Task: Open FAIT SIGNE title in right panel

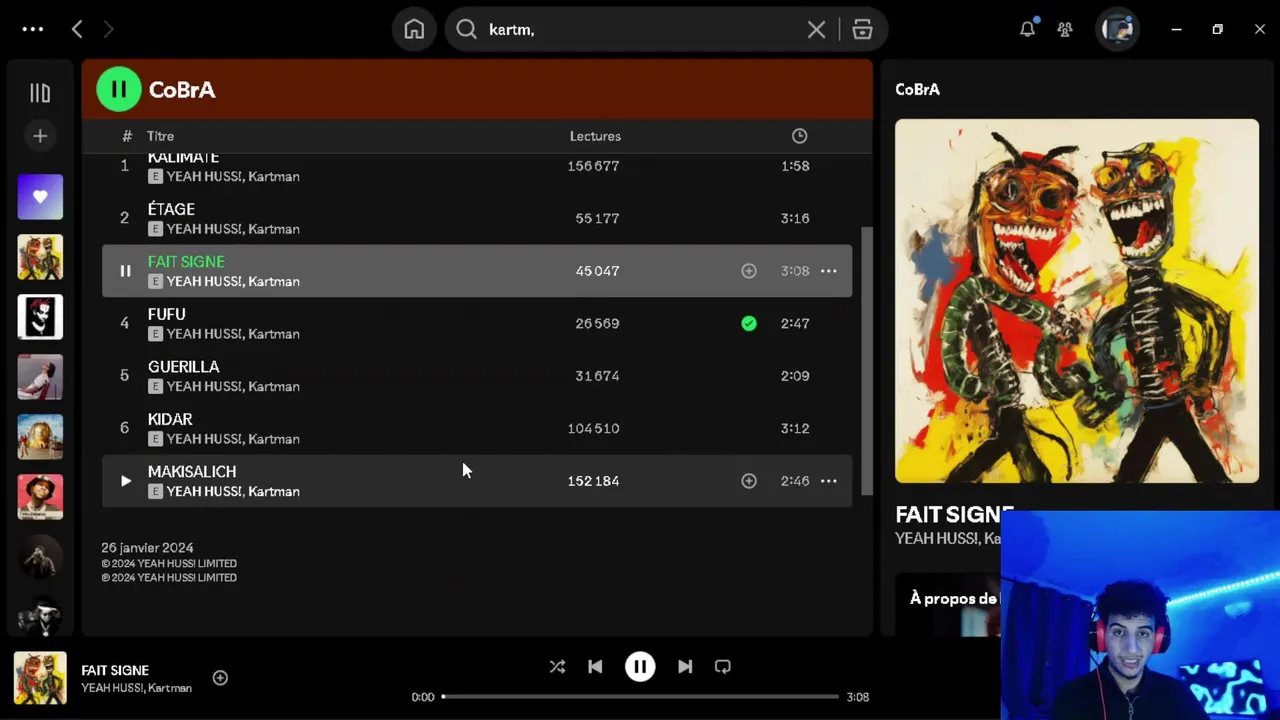Action: tap(955, 514)
